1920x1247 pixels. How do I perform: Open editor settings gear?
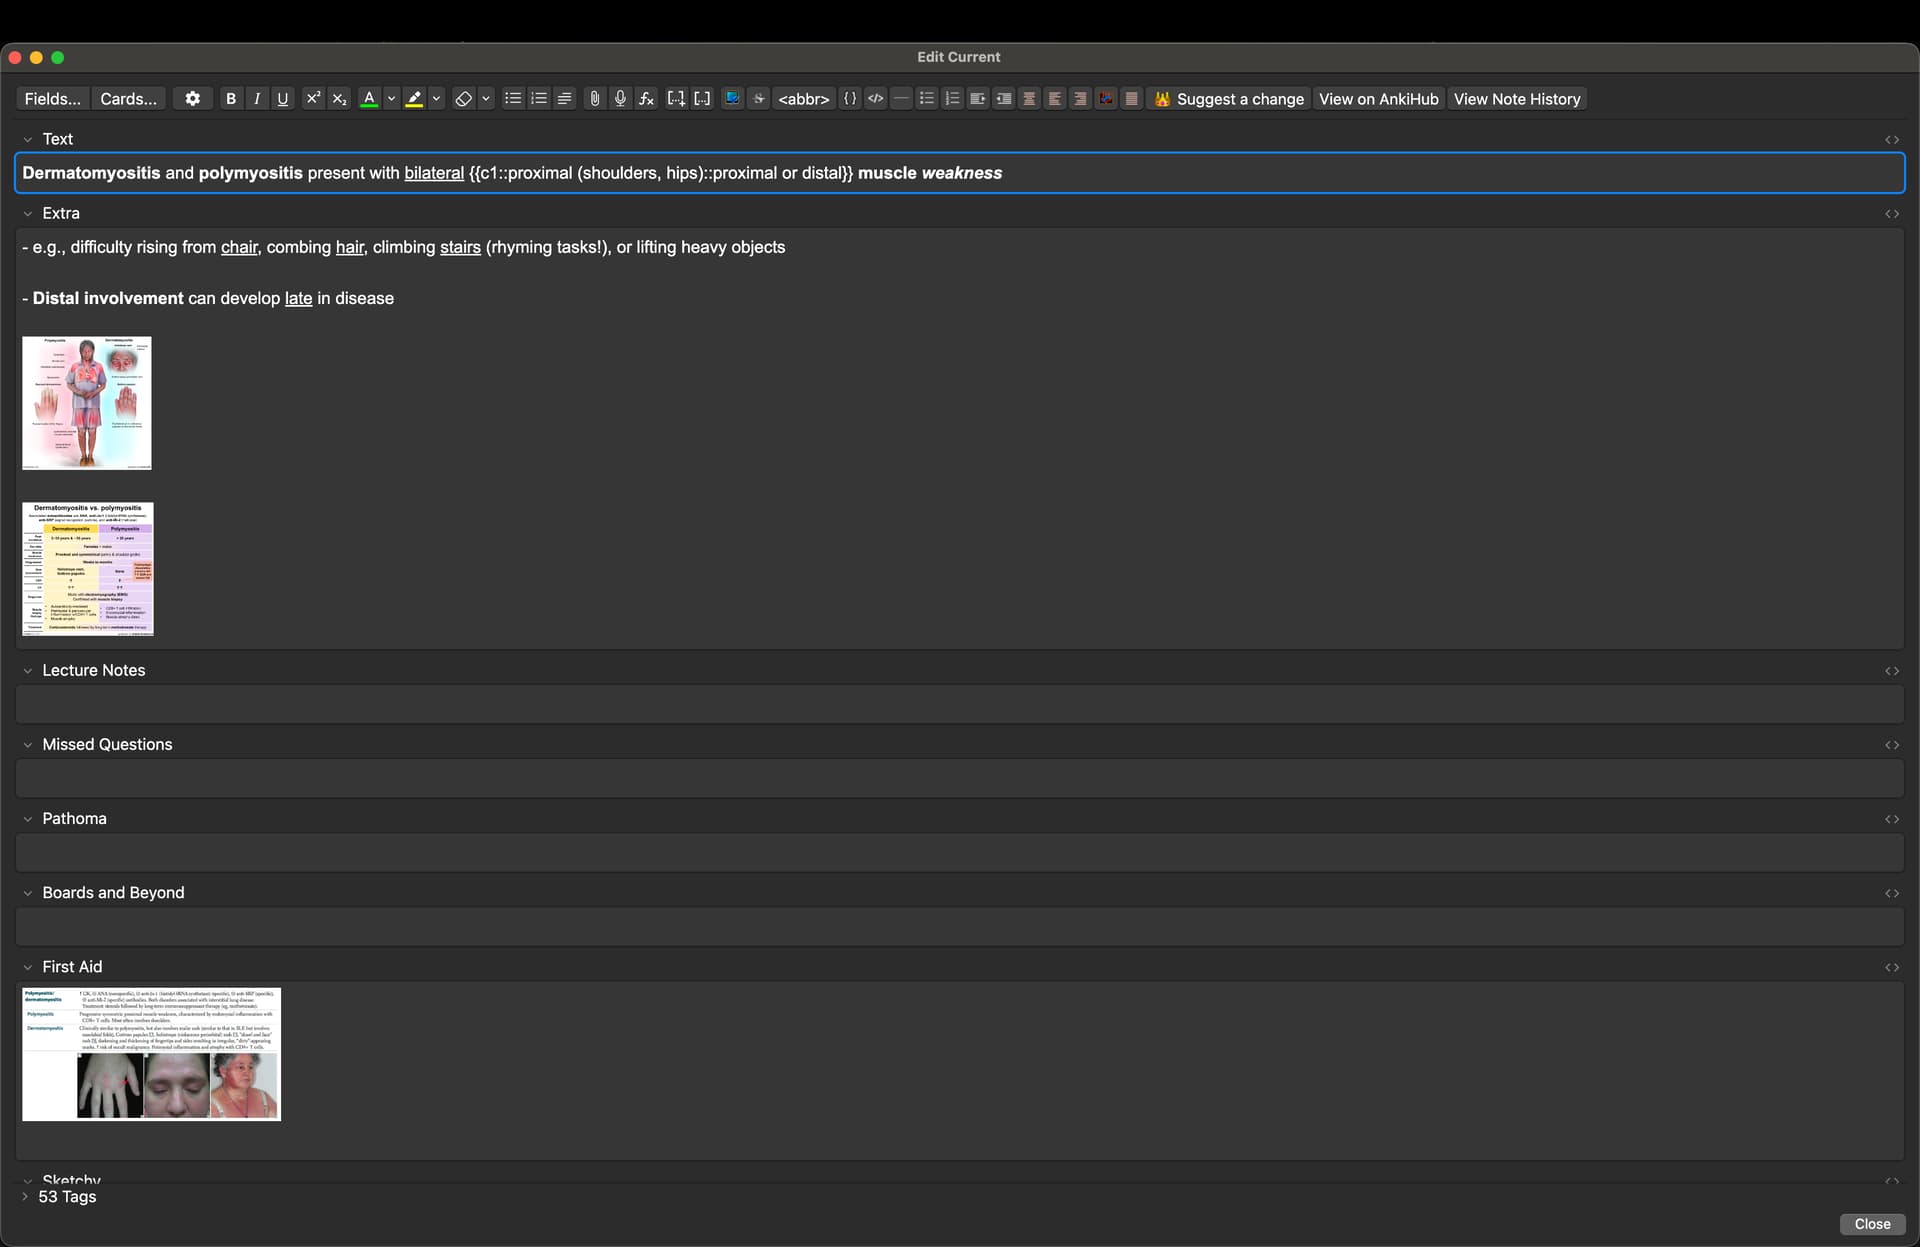coord(192,99)
